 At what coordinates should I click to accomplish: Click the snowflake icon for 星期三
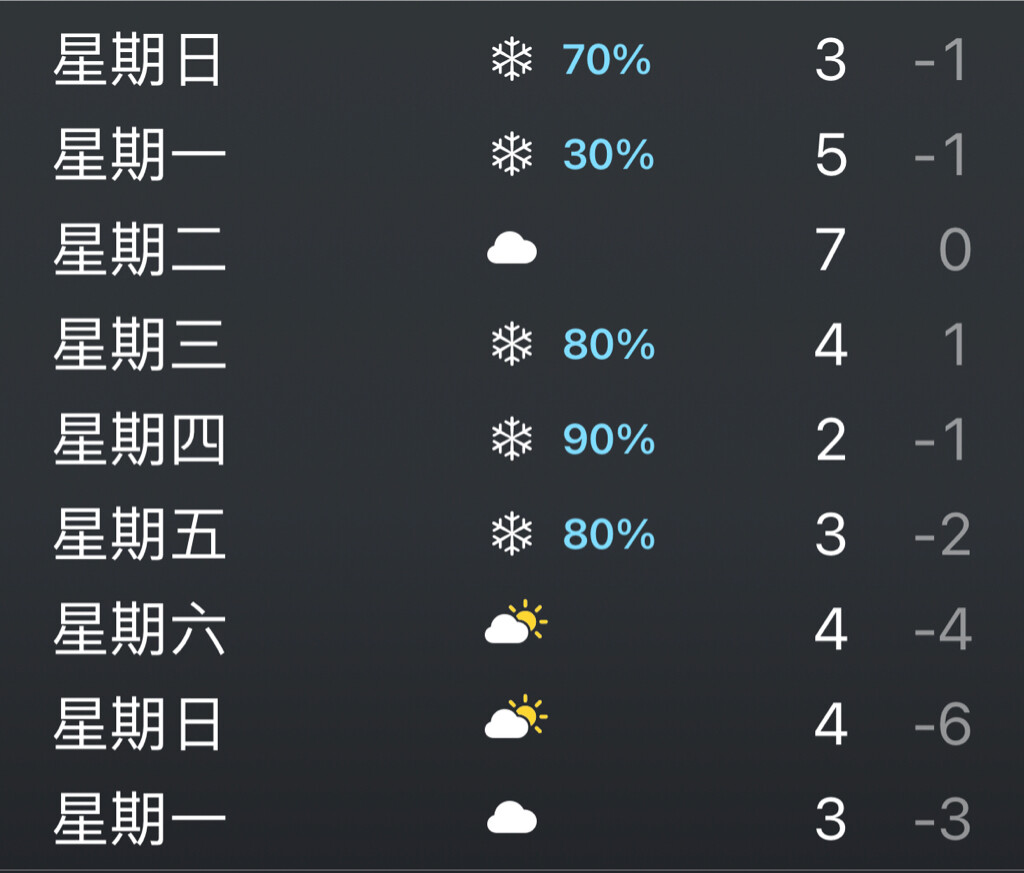[x=512, y=343]
